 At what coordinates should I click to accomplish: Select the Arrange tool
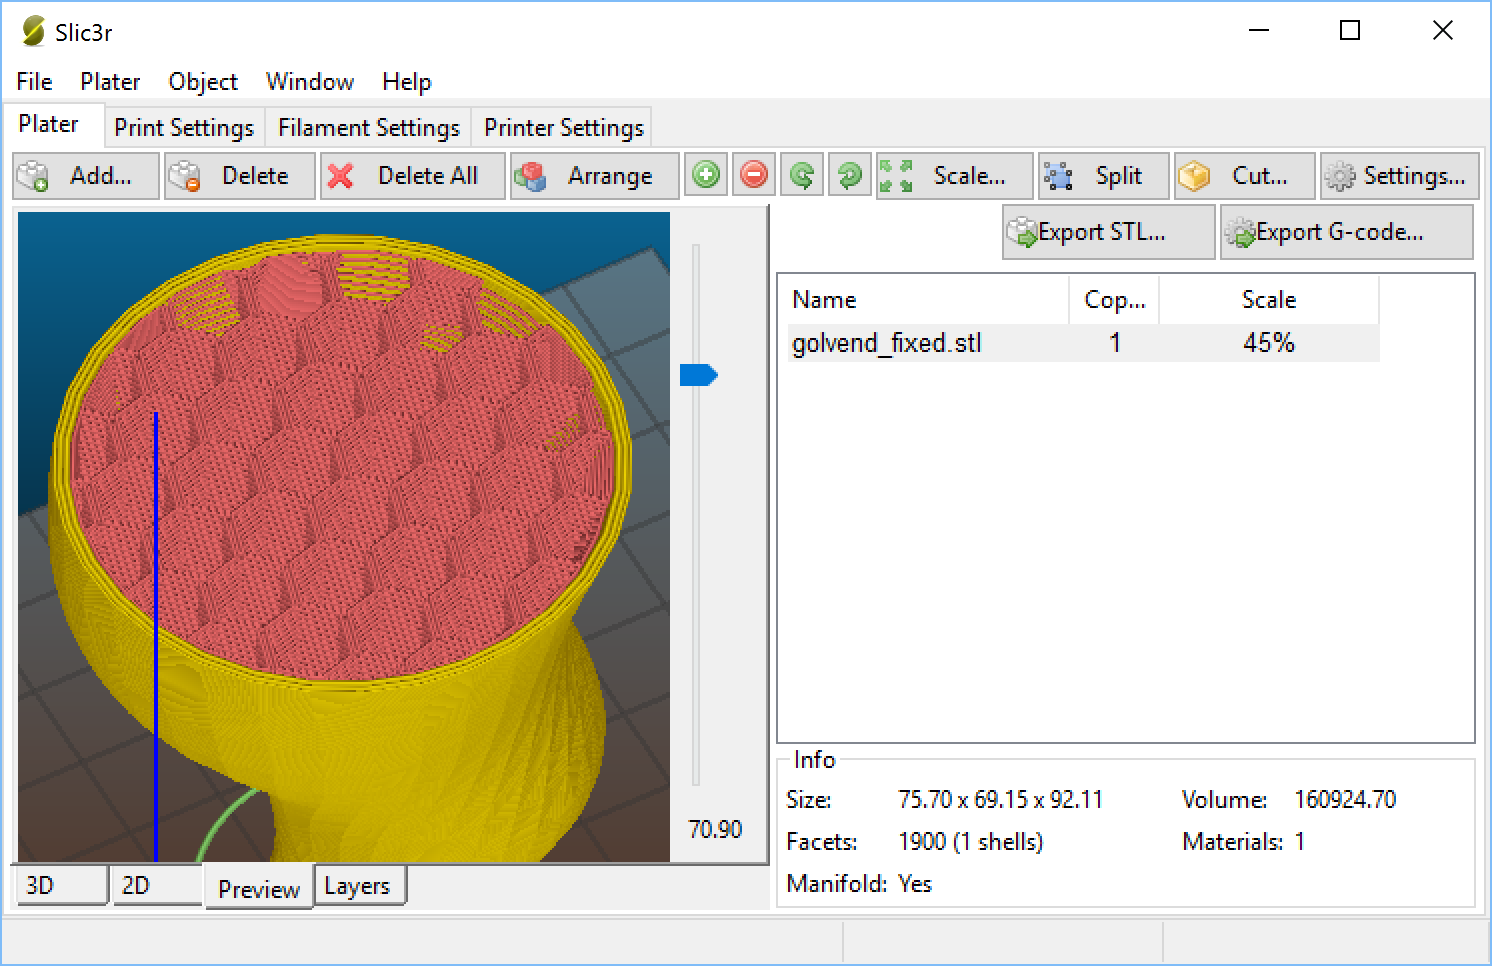click(x=594, y=176)
